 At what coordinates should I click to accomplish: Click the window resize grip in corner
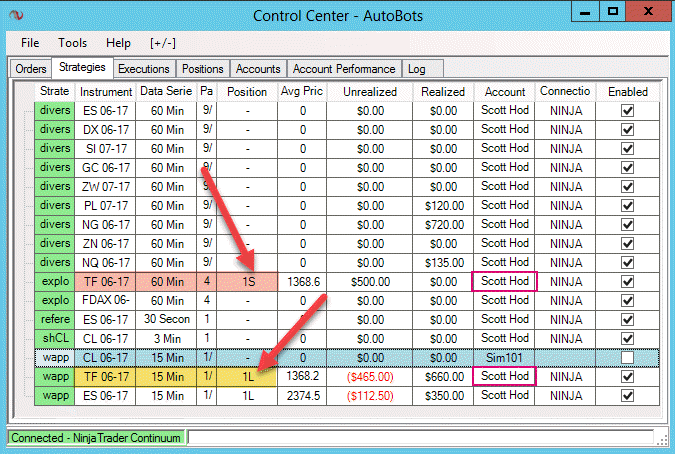point(663,439)
